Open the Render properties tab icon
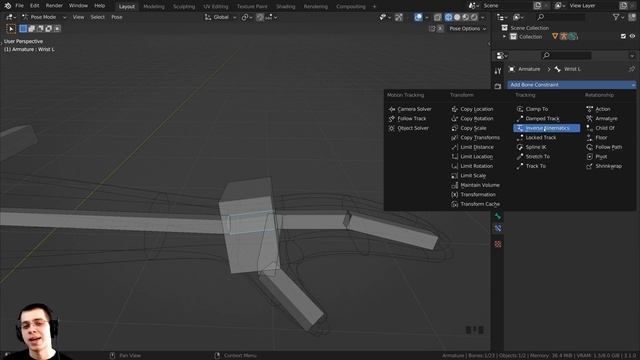 (498, 86)
